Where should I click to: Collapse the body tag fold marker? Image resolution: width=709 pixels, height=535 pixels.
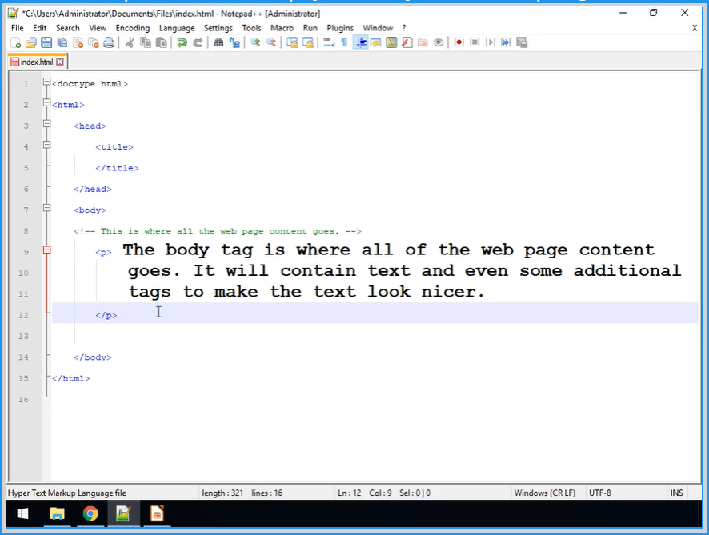(47, 208)
